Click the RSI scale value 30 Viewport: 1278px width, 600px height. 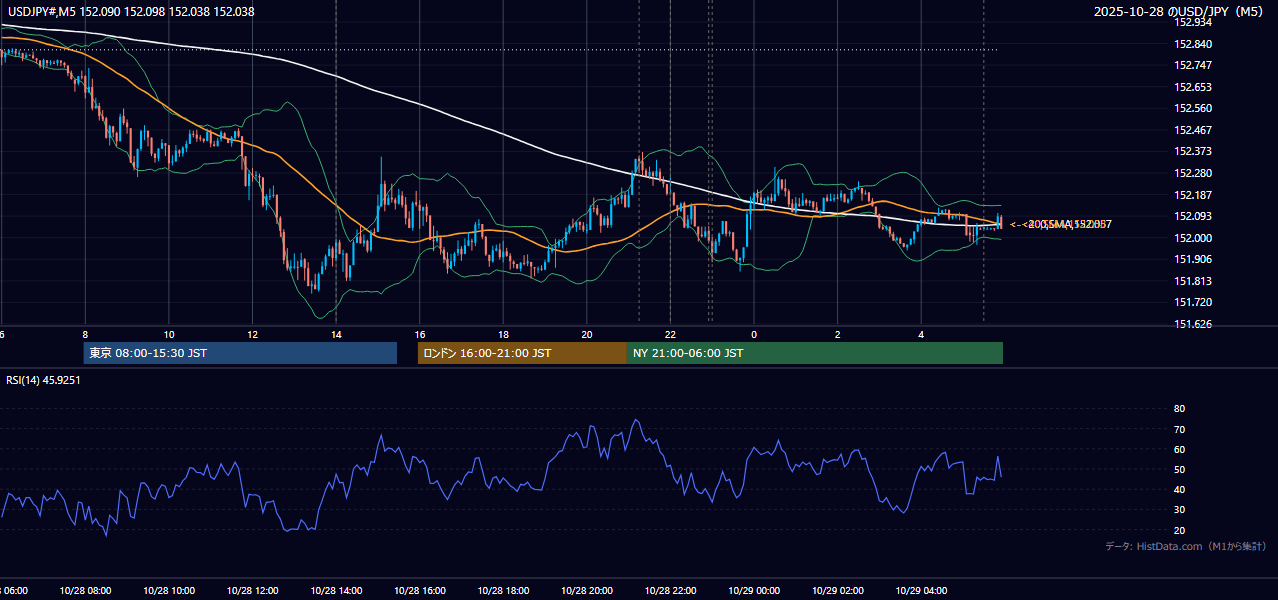click(x=1179, y=510)
